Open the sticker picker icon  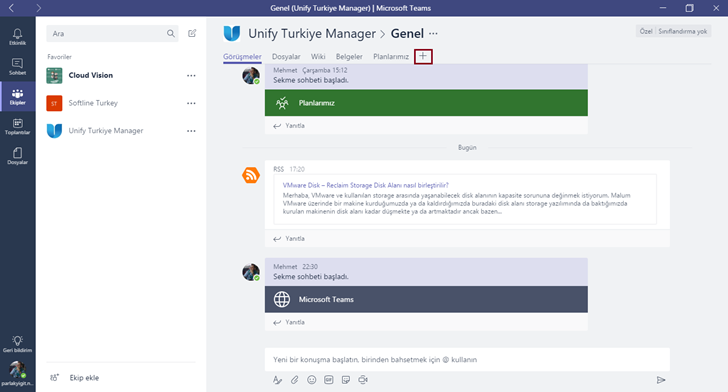click(346, 380)
